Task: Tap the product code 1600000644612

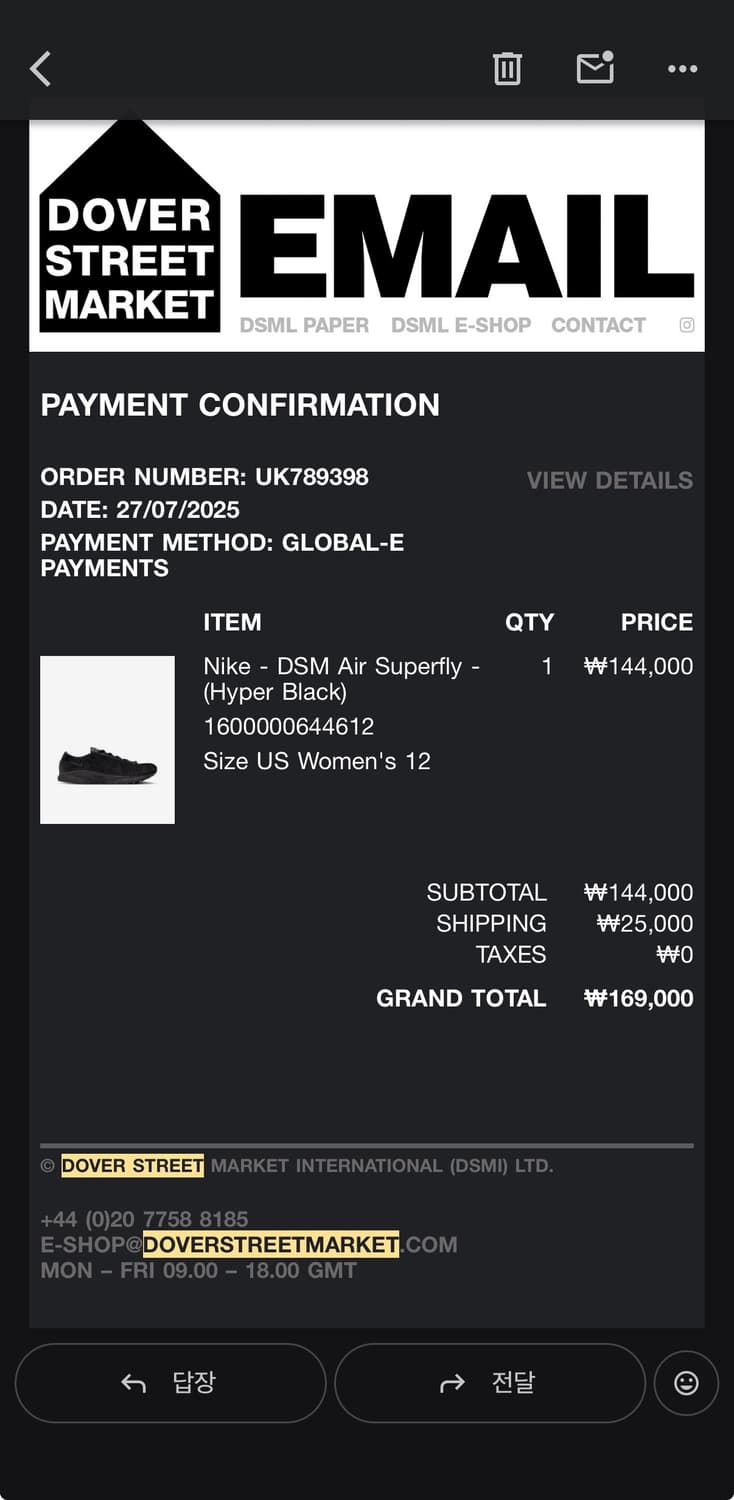Action: coord(289,727)
